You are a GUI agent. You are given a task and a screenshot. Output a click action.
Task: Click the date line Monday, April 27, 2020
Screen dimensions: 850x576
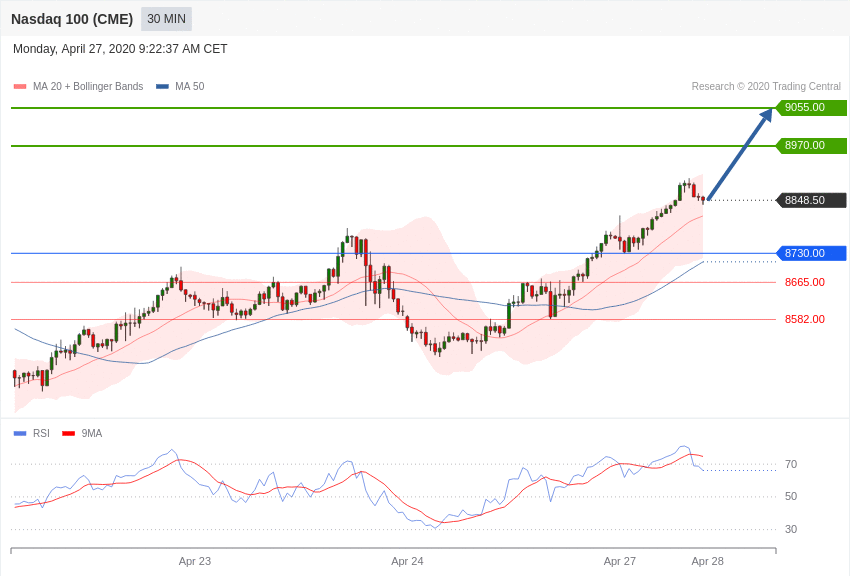120,49
